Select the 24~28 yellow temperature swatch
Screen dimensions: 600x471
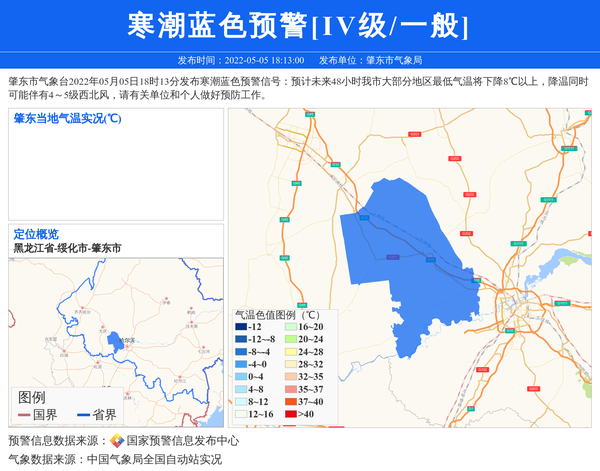tap(289, 352)
